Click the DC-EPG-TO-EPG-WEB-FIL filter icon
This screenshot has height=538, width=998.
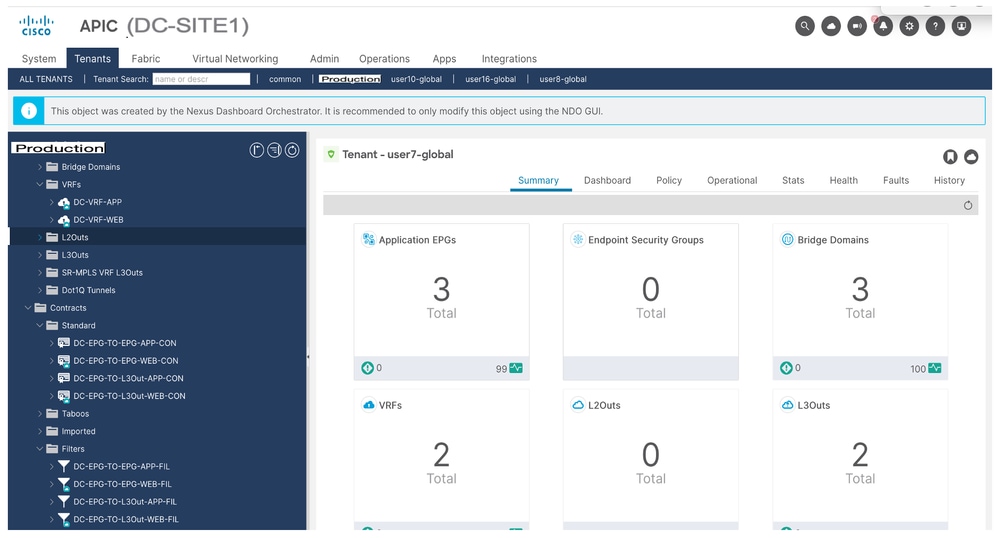point(64,484)
